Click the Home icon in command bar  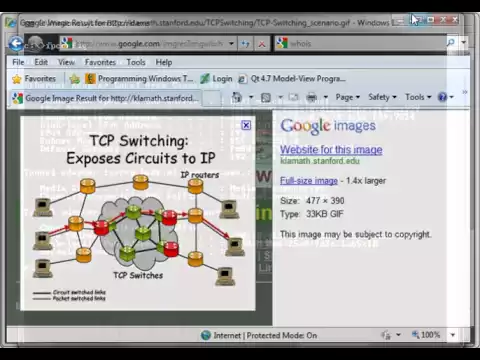237,97
